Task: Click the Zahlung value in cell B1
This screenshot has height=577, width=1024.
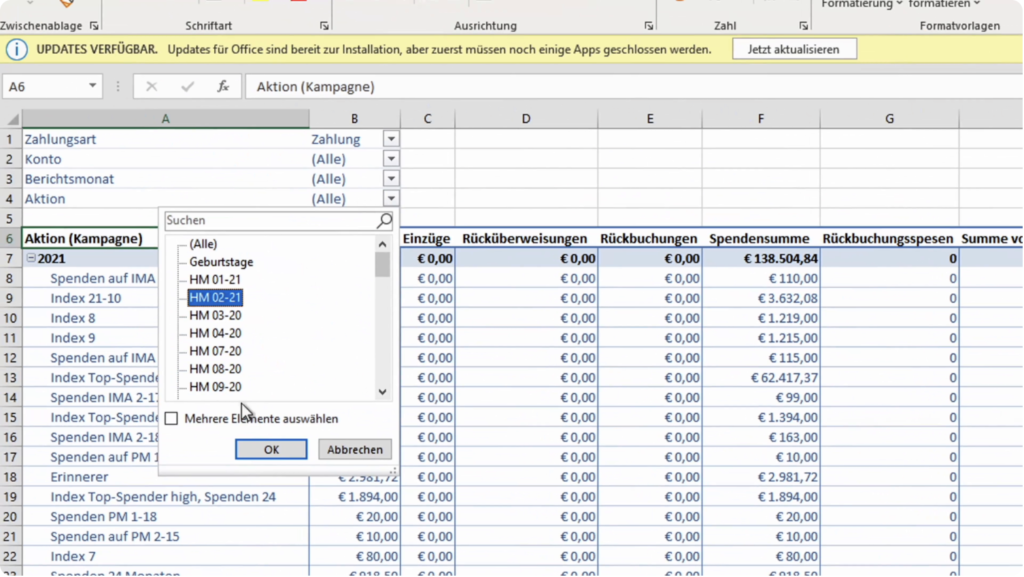Action: point(336,139)
